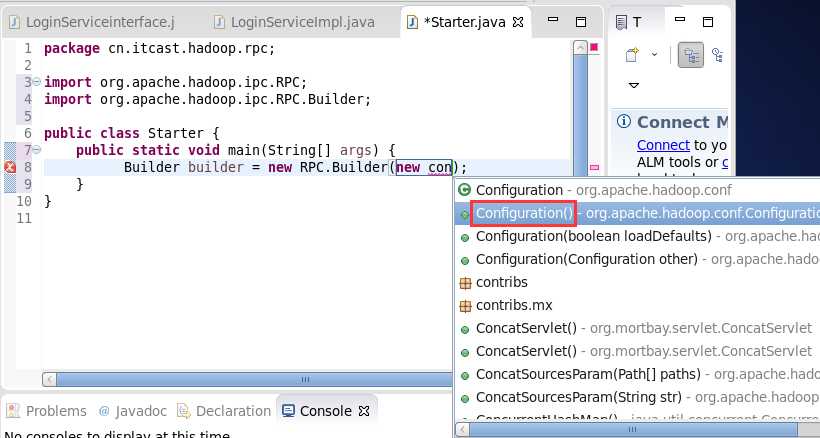Open the Javadoc view tab
This screenshot has height=438, width=820.
point(132,411)
